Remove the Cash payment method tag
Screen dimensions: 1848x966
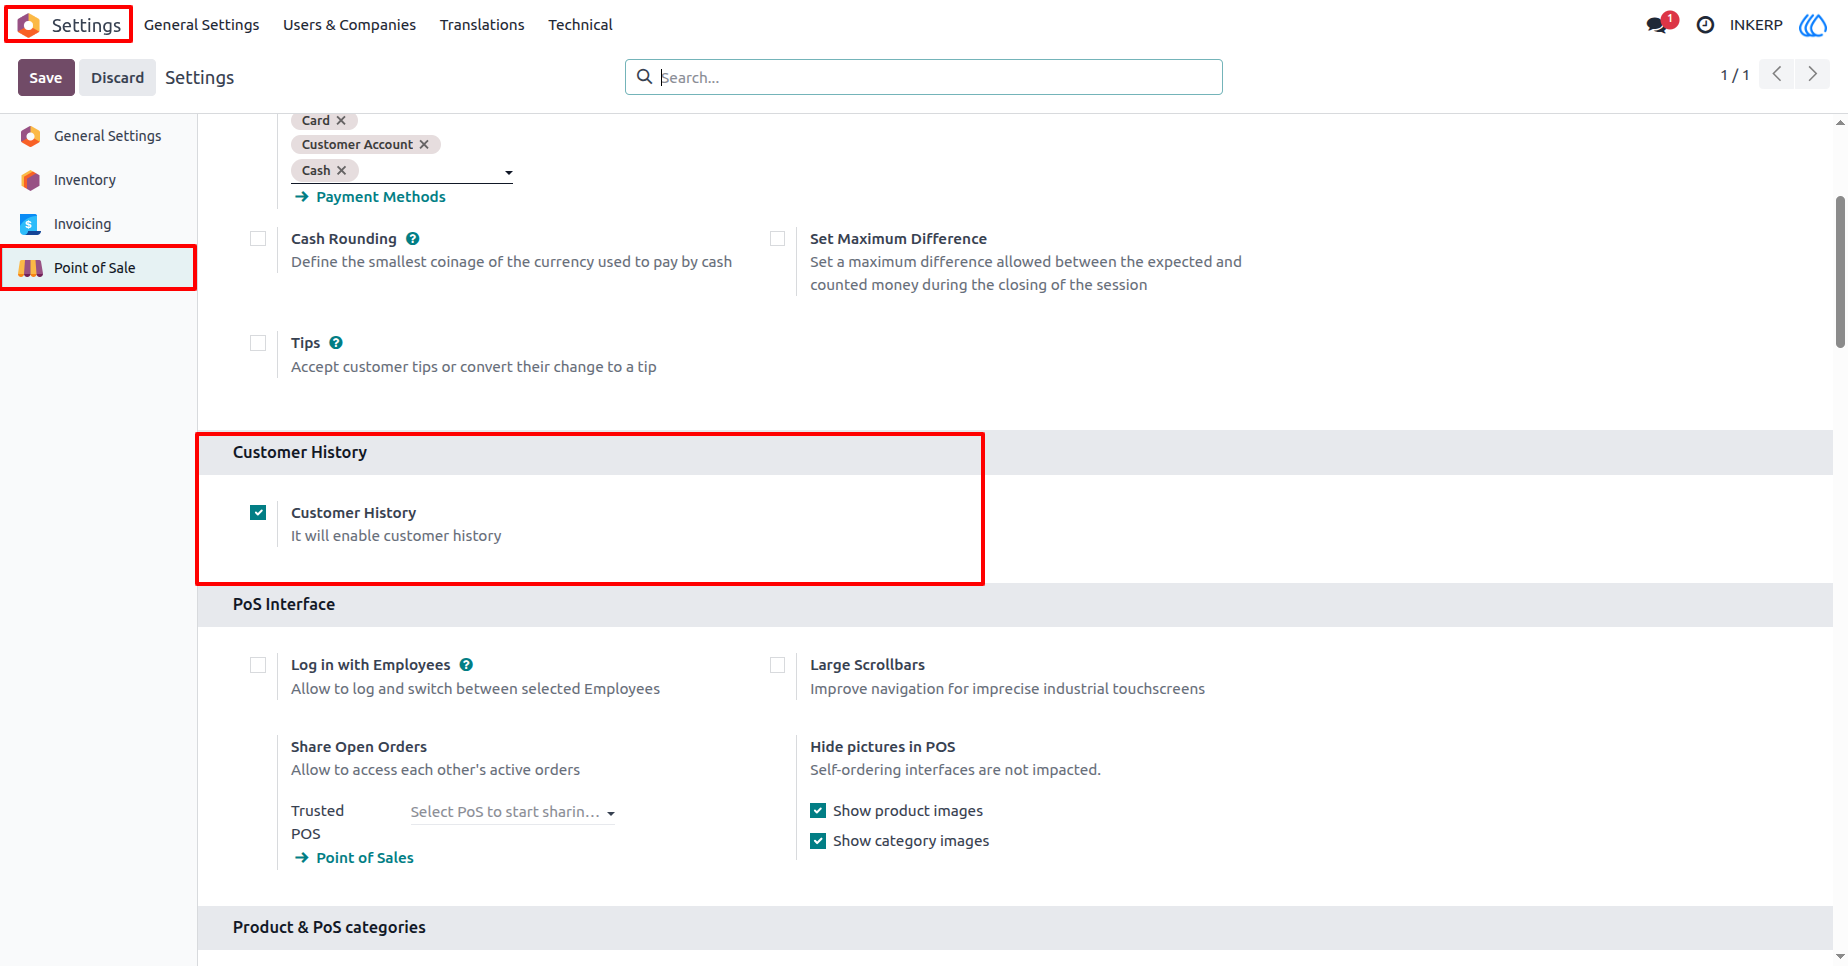(x=341, y=170)
